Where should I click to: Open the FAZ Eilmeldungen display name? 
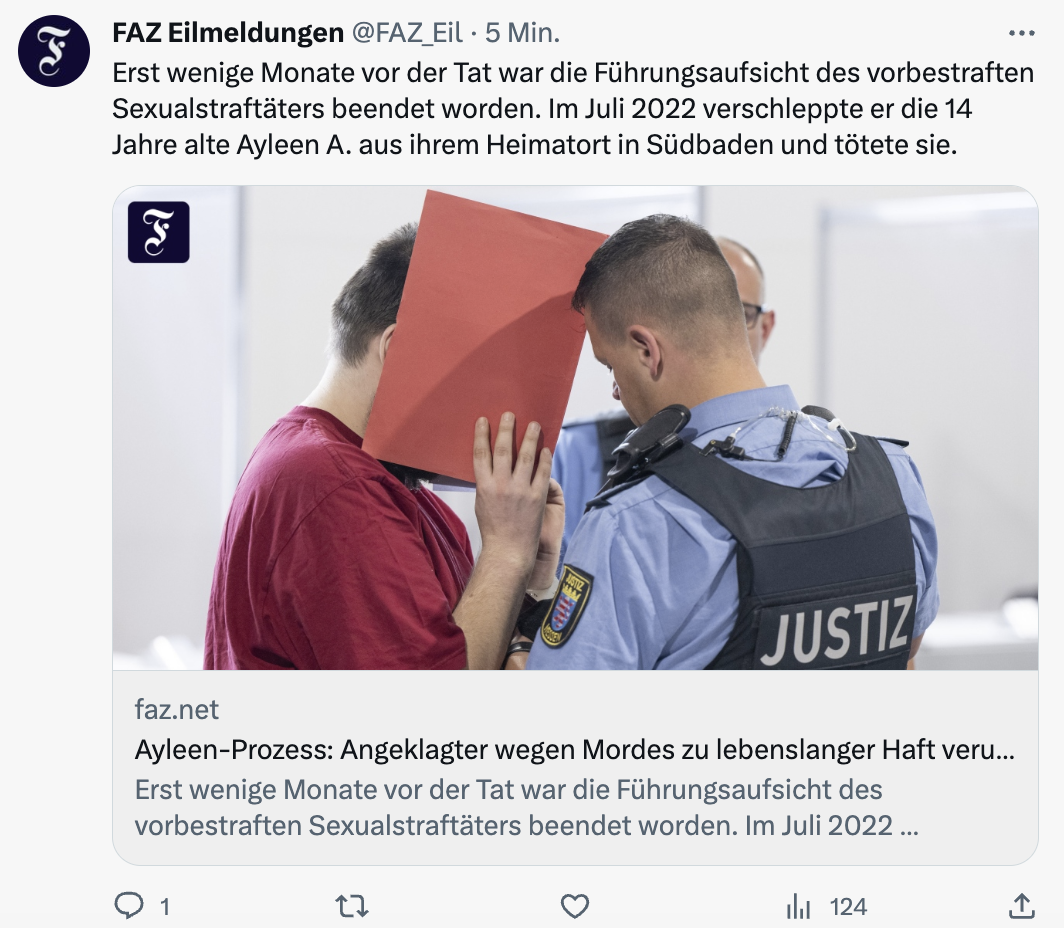tap(228, 33)
